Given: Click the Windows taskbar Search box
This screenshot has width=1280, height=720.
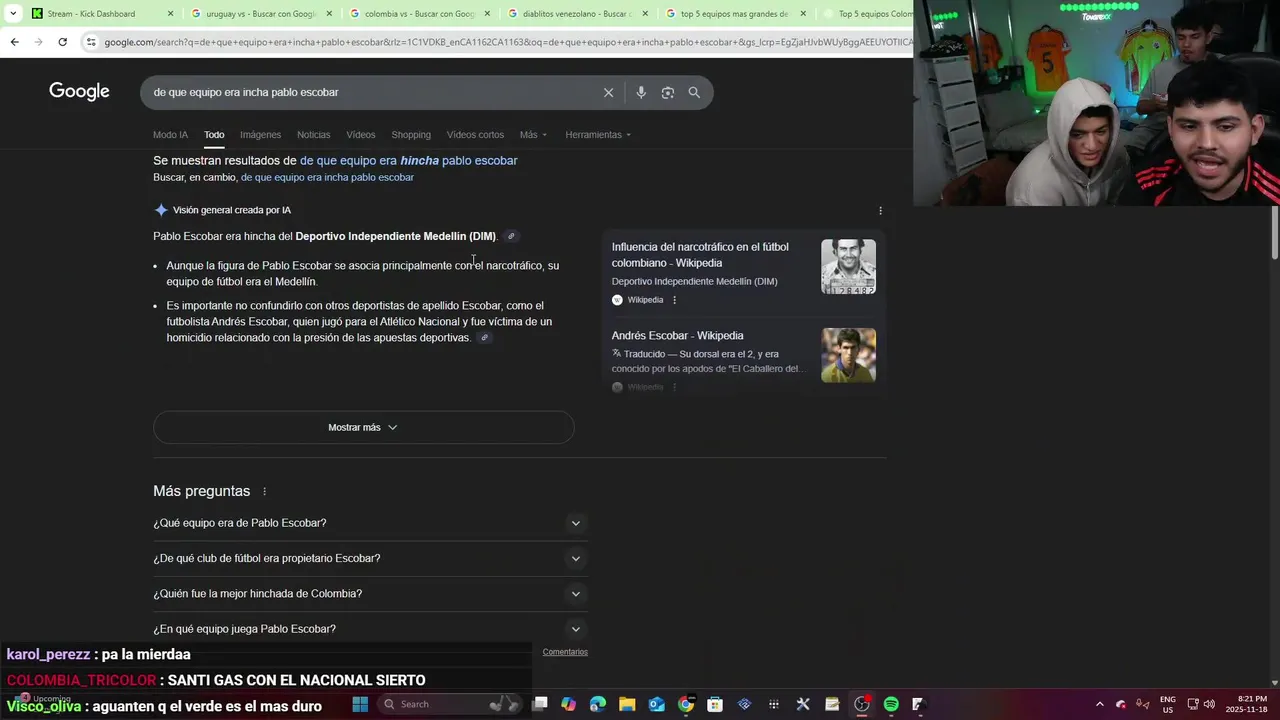Looking at the screenshot, I should click(x=452, y=704).
